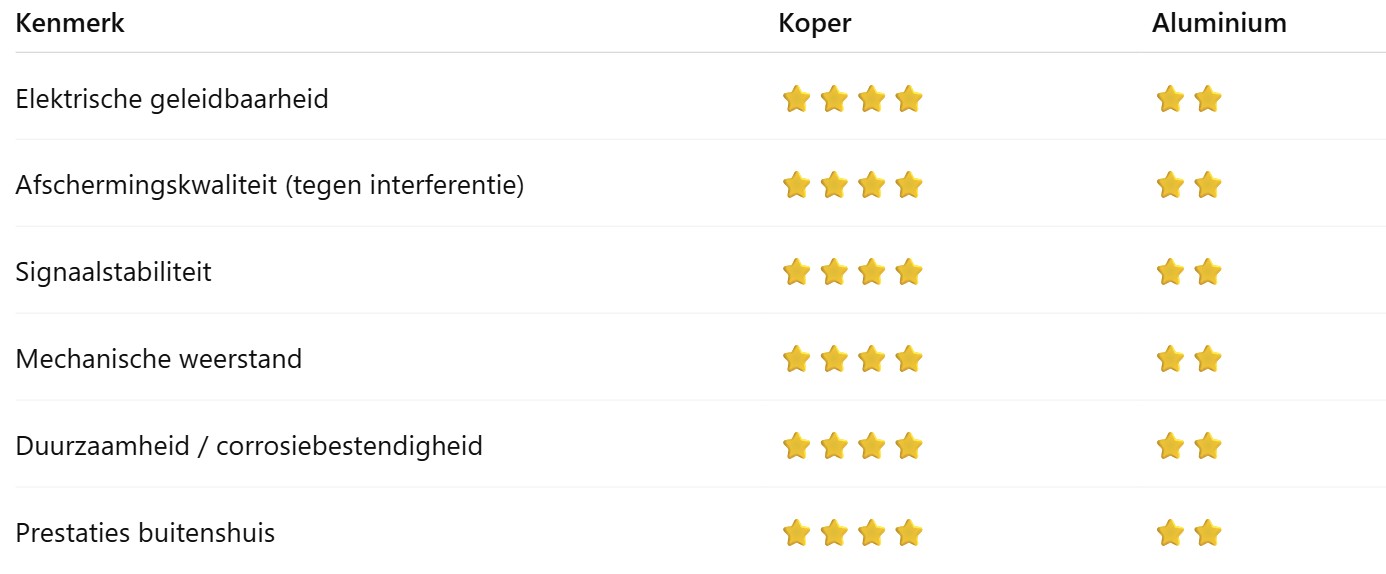Select the Afschermingskwaliteit (tegen interferentie) label
Screen dimensions: 1386x574
(x=269, y=185)
